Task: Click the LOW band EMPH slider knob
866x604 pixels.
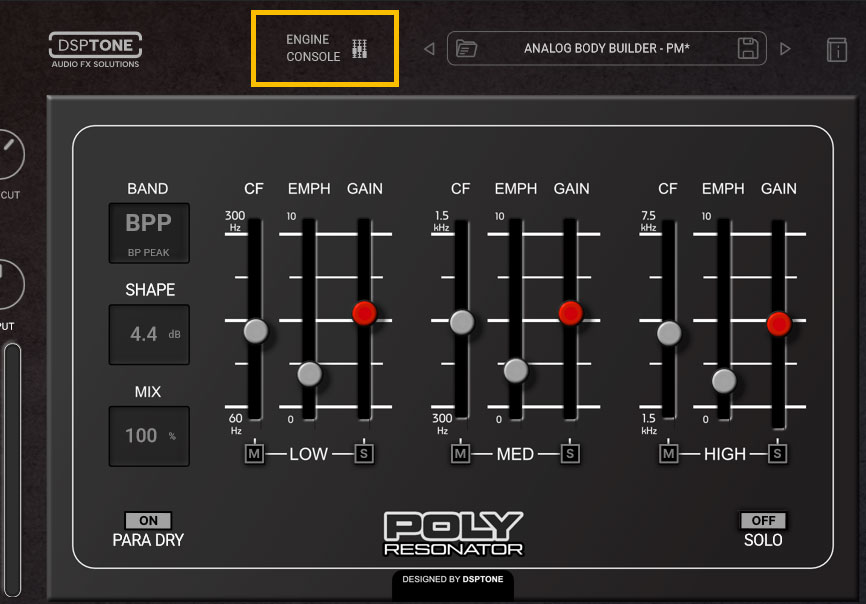Action: [309, 374]
